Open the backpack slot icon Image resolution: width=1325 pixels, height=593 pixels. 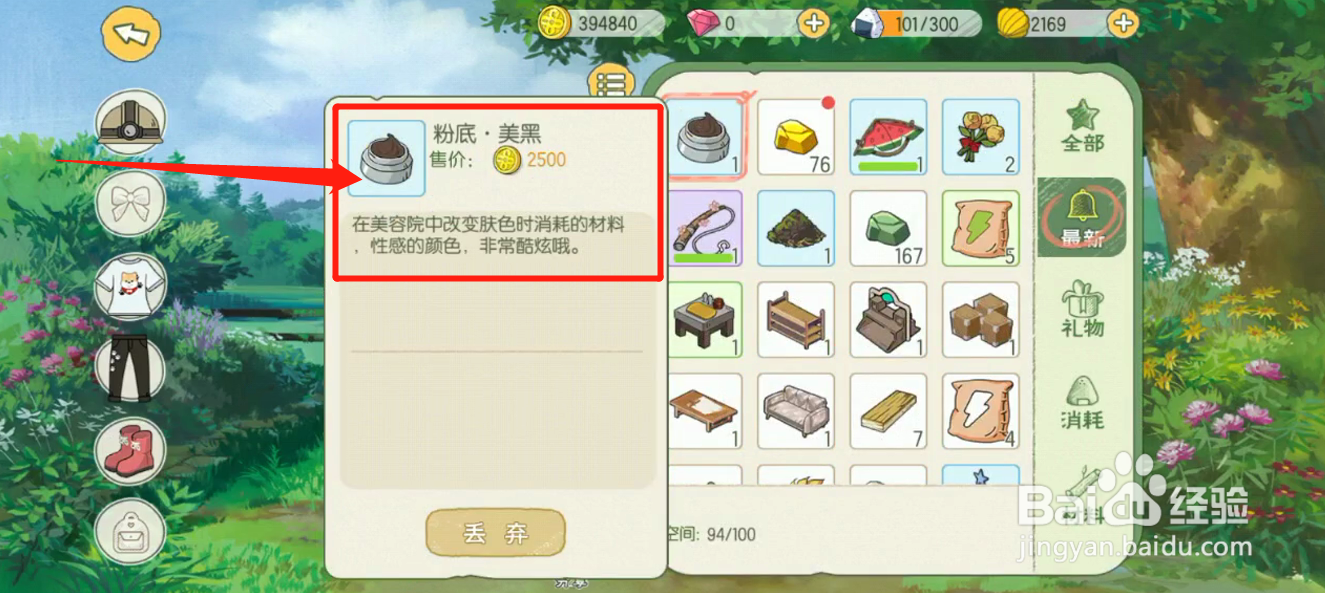pyautogui.click(x=130, y=533)
